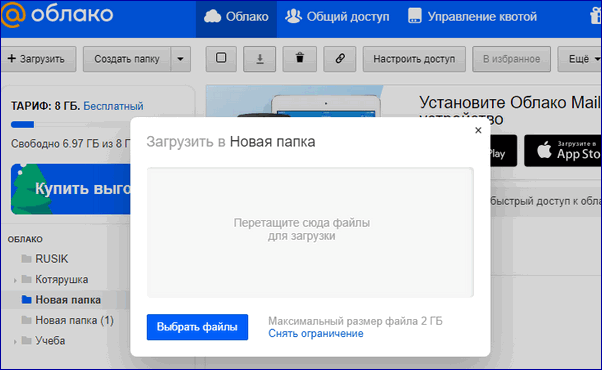Viewport: 602px width, 370px height.
Task: Open the Общий доступ tab
Action: (x=337, y=17)
